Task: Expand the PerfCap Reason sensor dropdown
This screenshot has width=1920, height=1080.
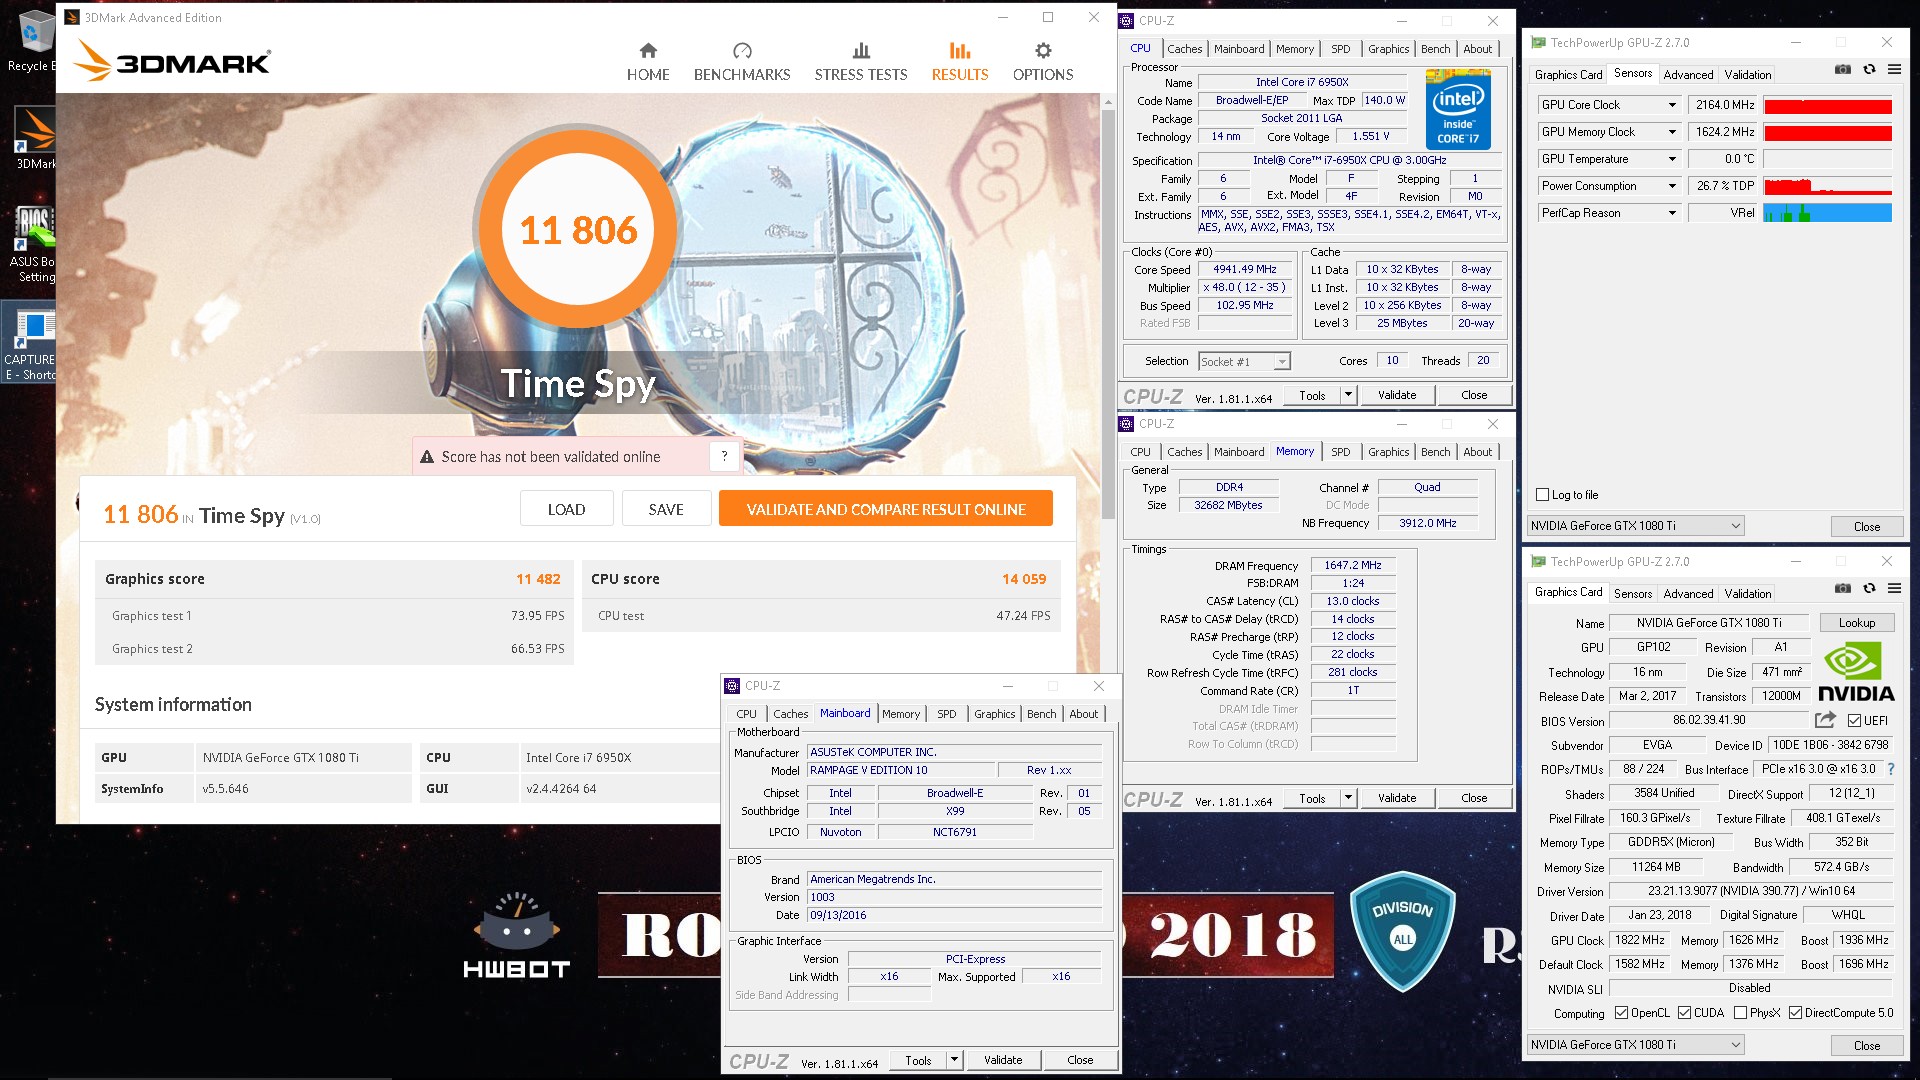Action: click(1671, 213)
